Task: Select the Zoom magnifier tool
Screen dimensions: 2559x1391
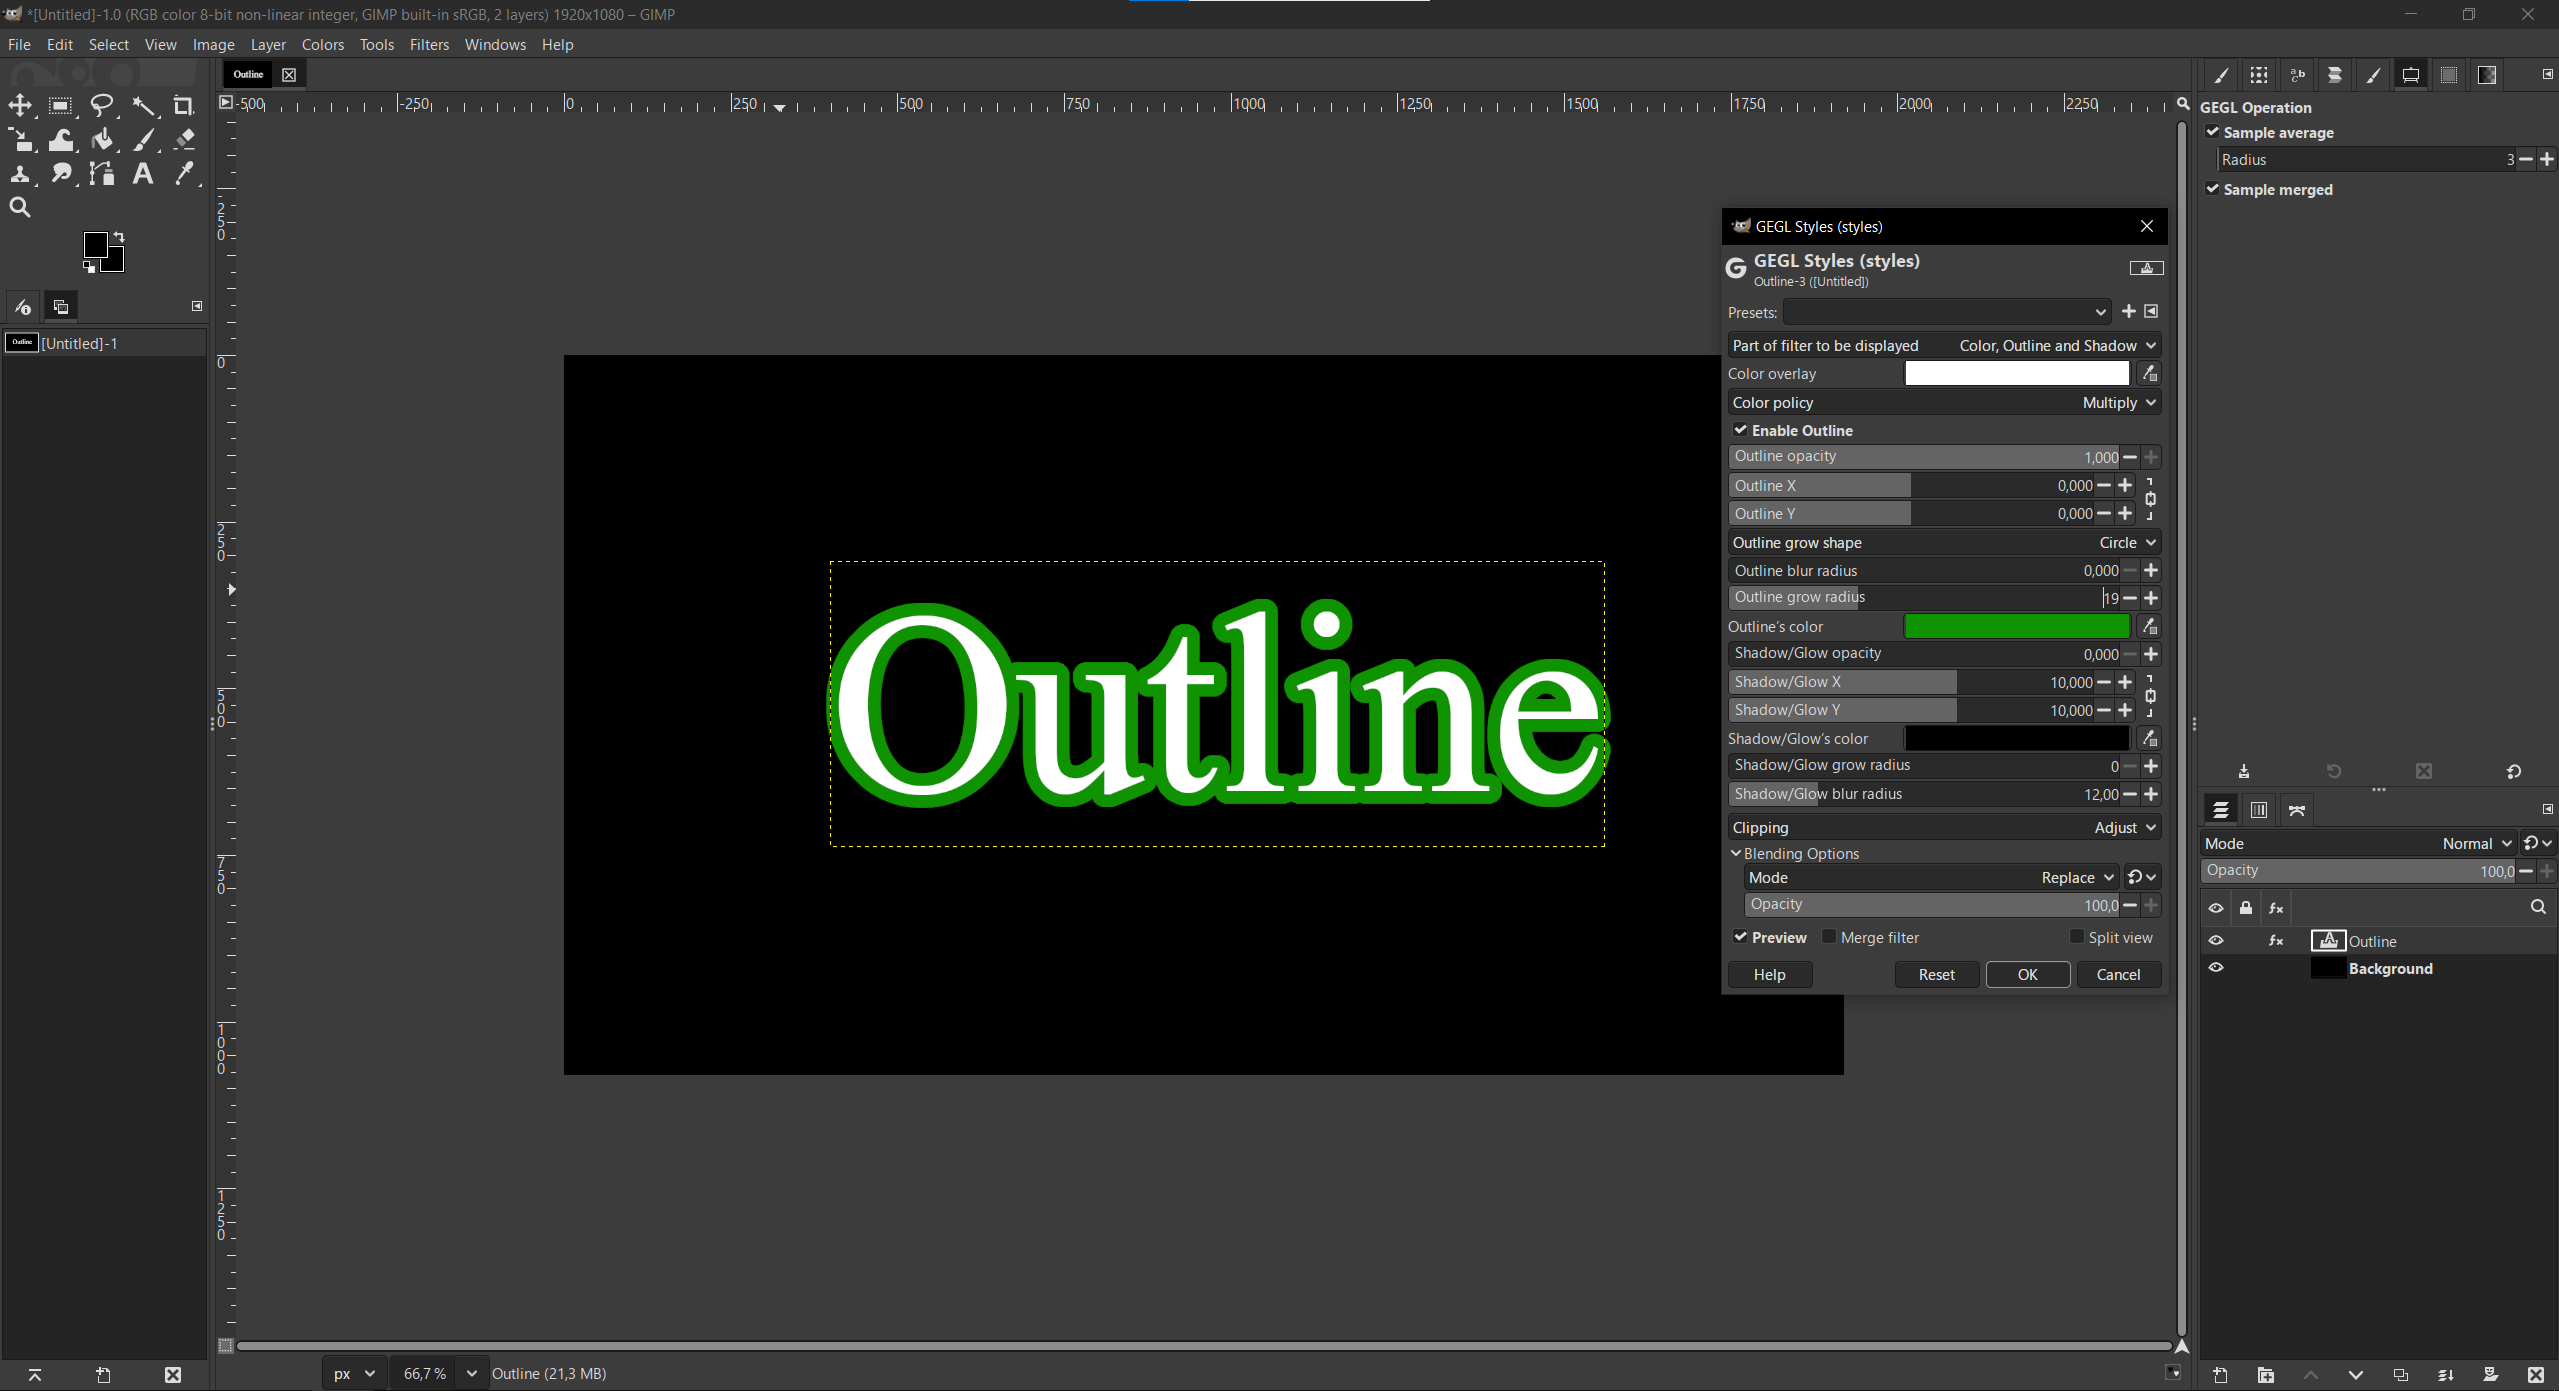Action: pos(20,208)
